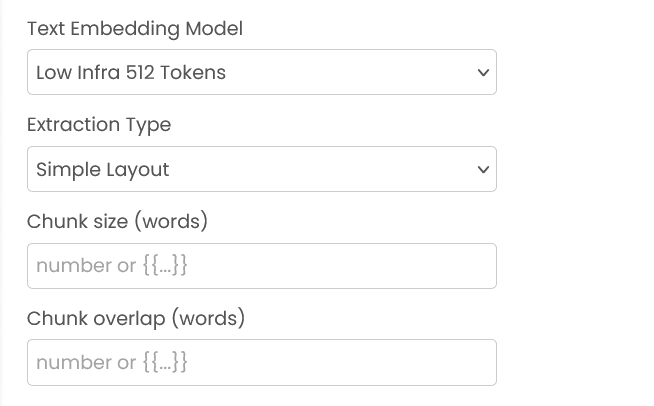Viewport: 654px width, 406px height.
Task: Click the 'Extraction Type' label
Action: pyautogui.click(x=98, y=125)
